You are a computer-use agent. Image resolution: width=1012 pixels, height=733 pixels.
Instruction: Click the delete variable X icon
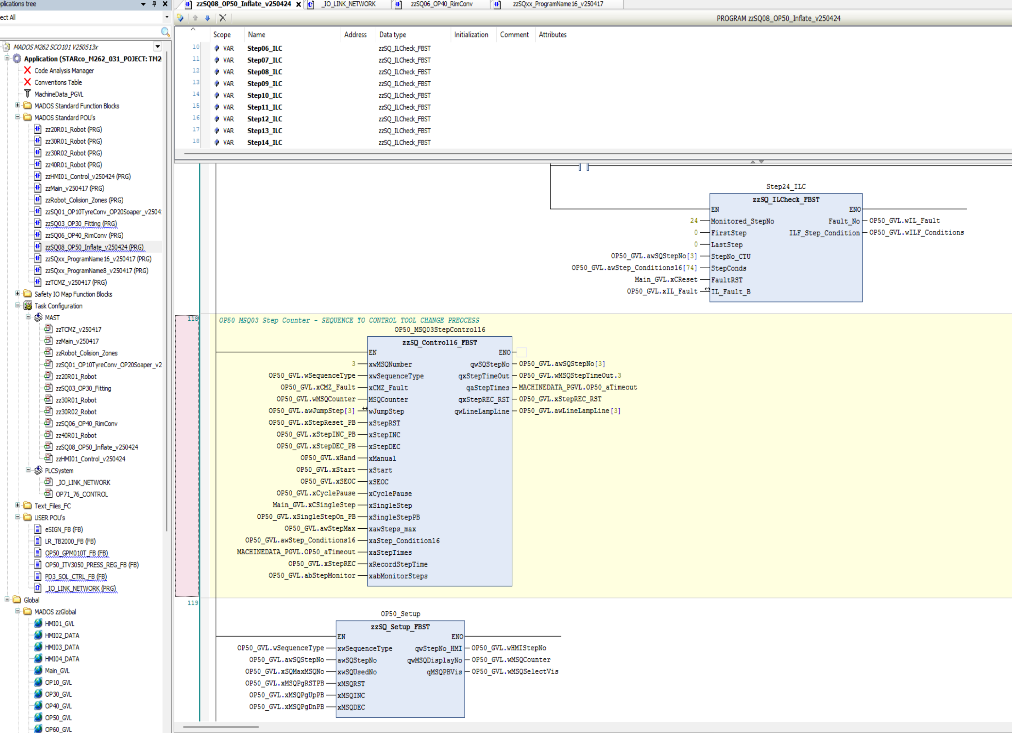[x=222, y=18]
